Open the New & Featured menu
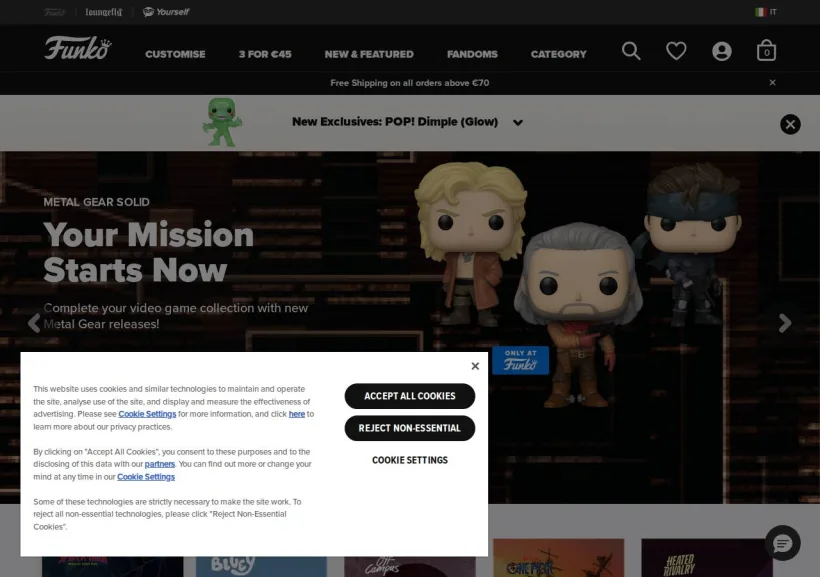This screenshot has width=820, height=577. pos(369,54)
